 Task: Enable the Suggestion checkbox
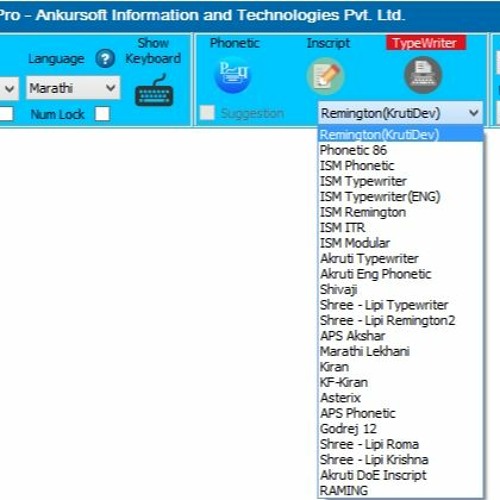point(207,113)
